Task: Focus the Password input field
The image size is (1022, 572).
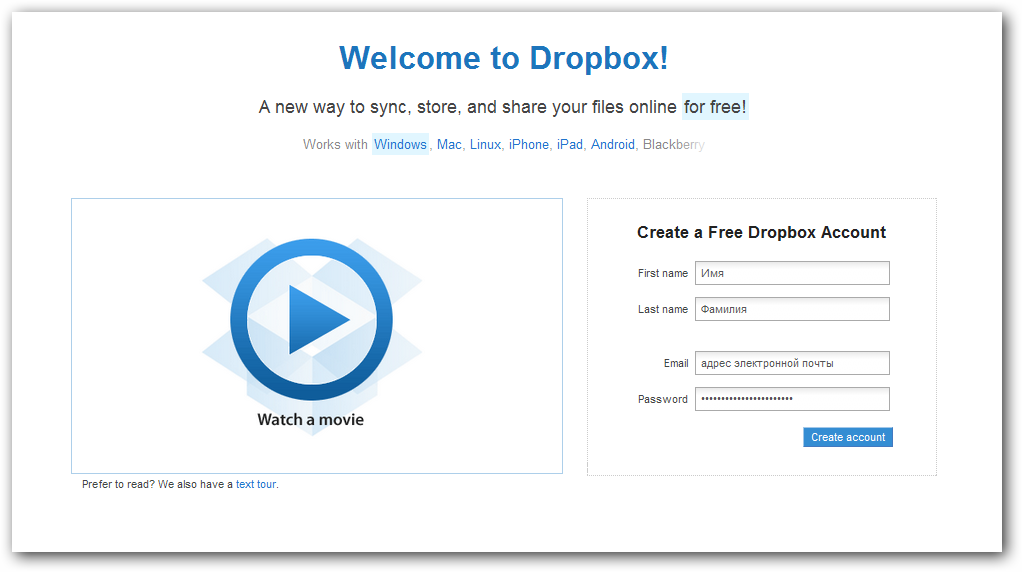Action: 792,399
